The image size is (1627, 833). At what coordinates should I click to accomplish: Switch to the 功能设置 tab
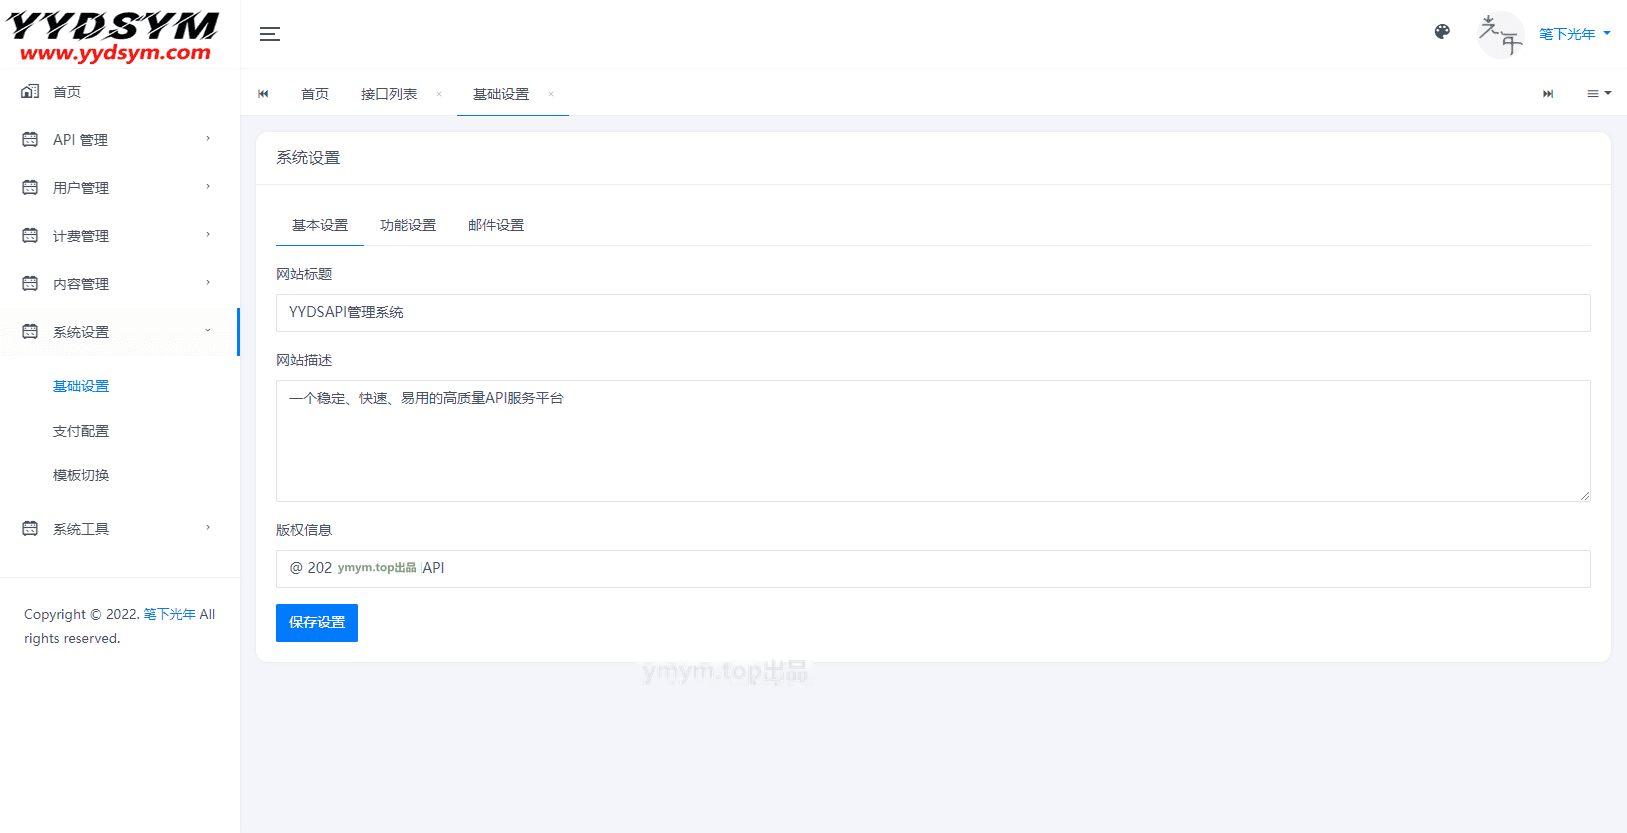(x=408, y=225)
